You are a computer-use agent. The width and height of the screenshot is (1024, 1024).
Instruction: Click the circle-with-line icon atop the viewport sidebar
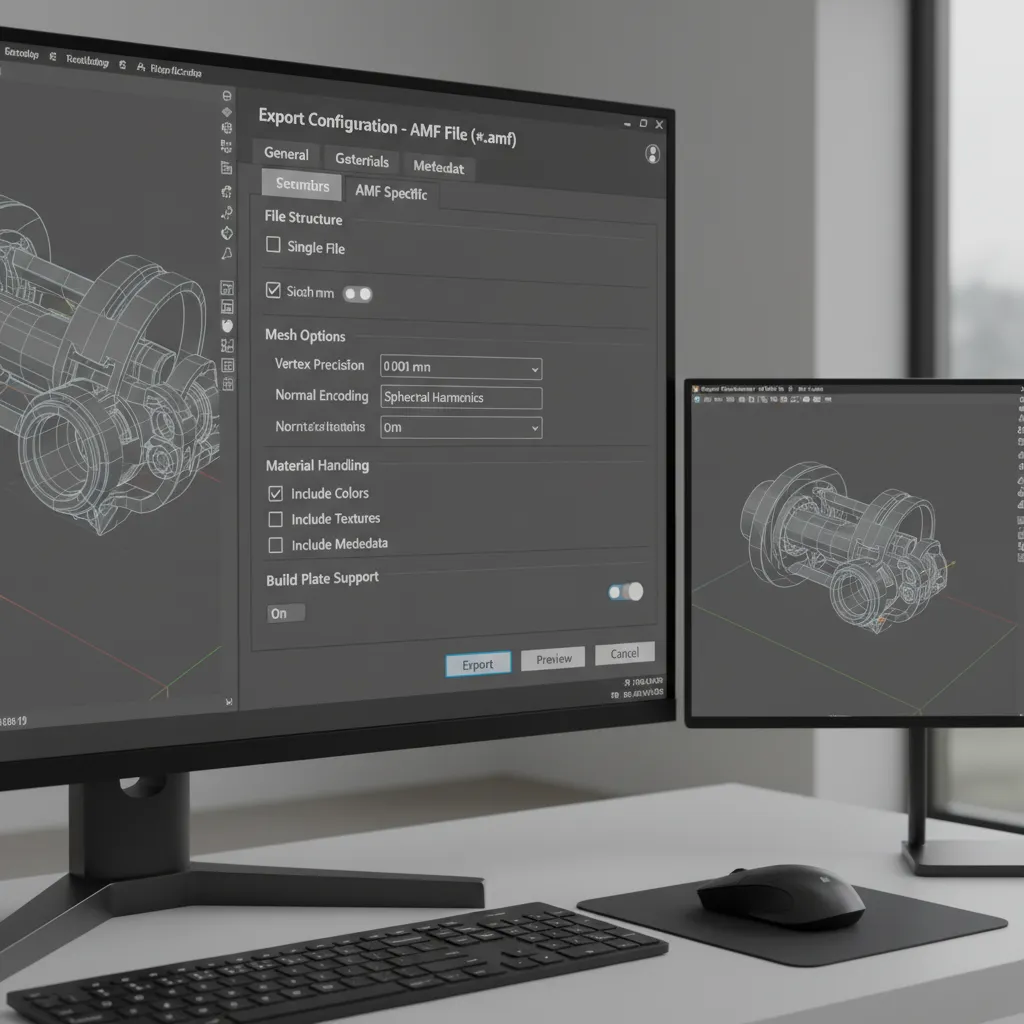tap(227, 95)
